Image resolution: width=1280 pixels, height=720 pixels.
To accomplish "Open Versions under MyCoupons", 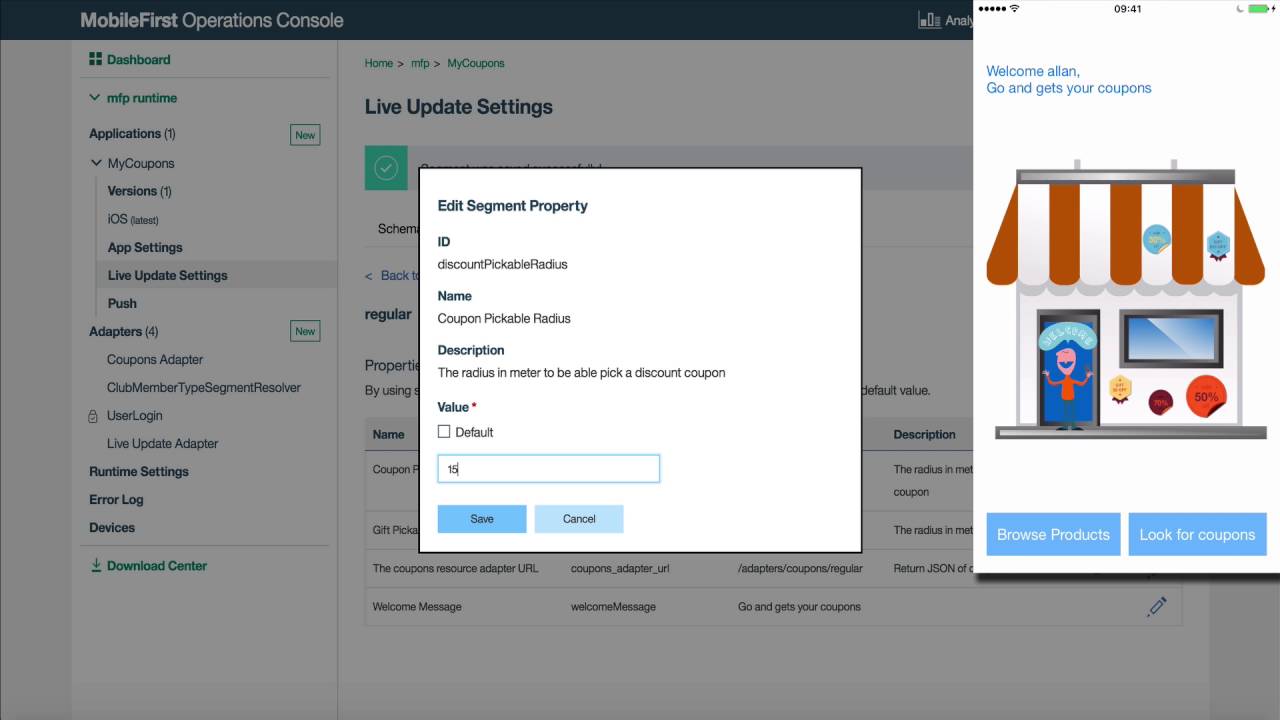I will (139, 191).
